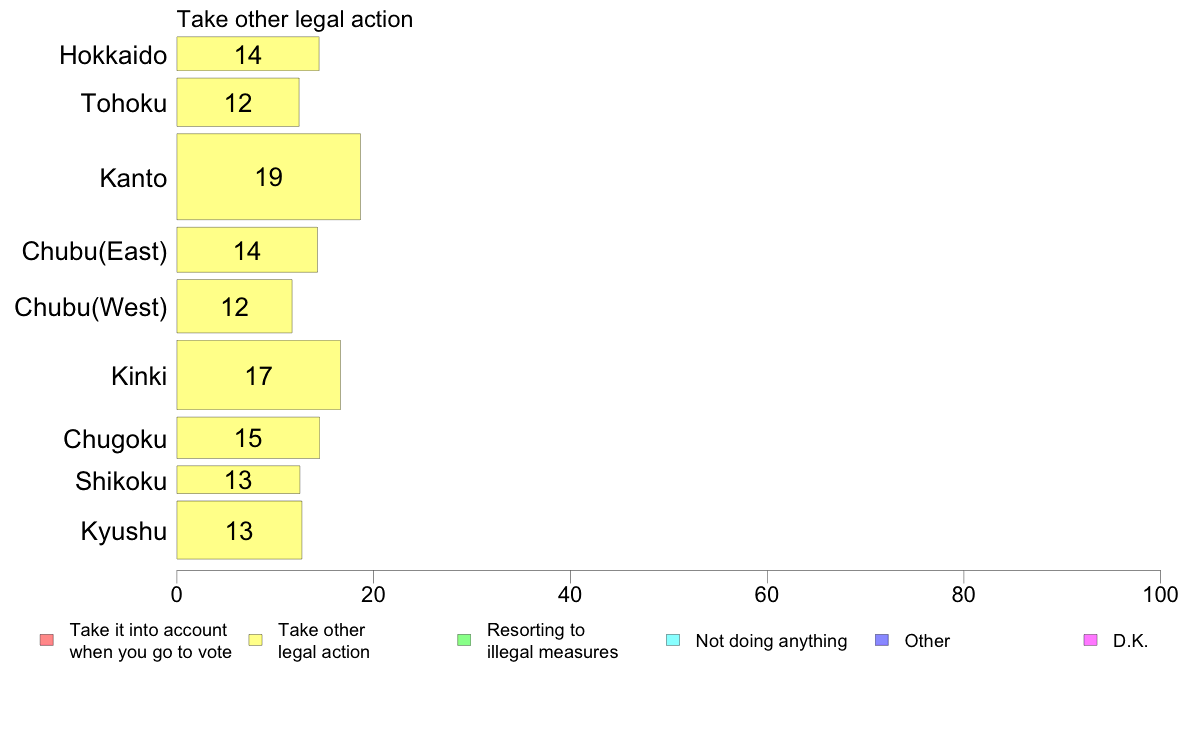Click the 'Resorting to illegal measures' legend text

pyautogui.click(x=552, y=641)
